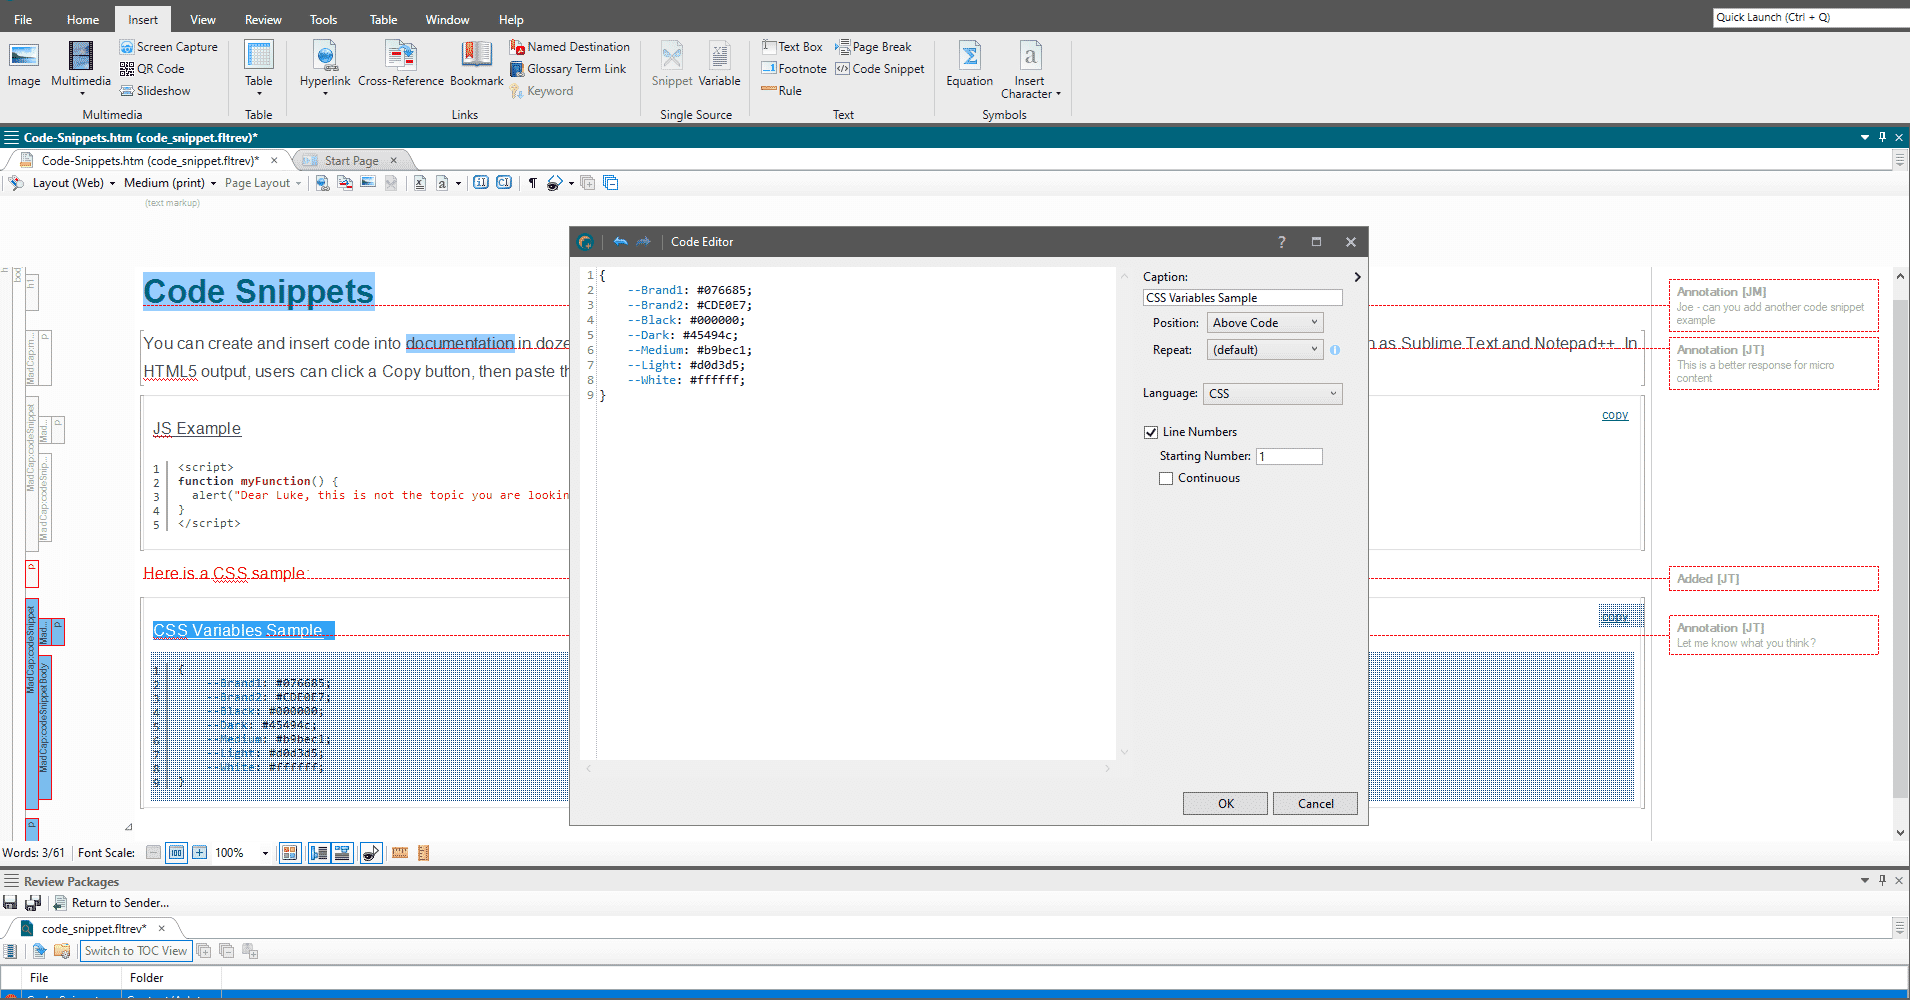Open the Language dropdown showing CSS
The width and height of the screenshot is (1910, 1000).
pyautogui.click(x=1272, y=394)
